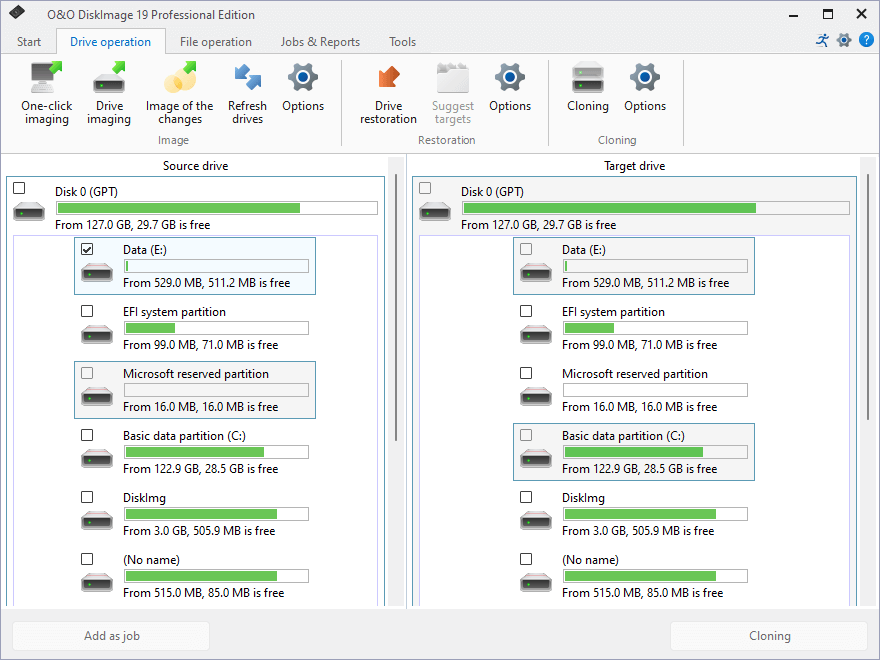Click the Data (E:) usage bar
The width and height of the screenshot is (880, 660).
pos(217,265)
